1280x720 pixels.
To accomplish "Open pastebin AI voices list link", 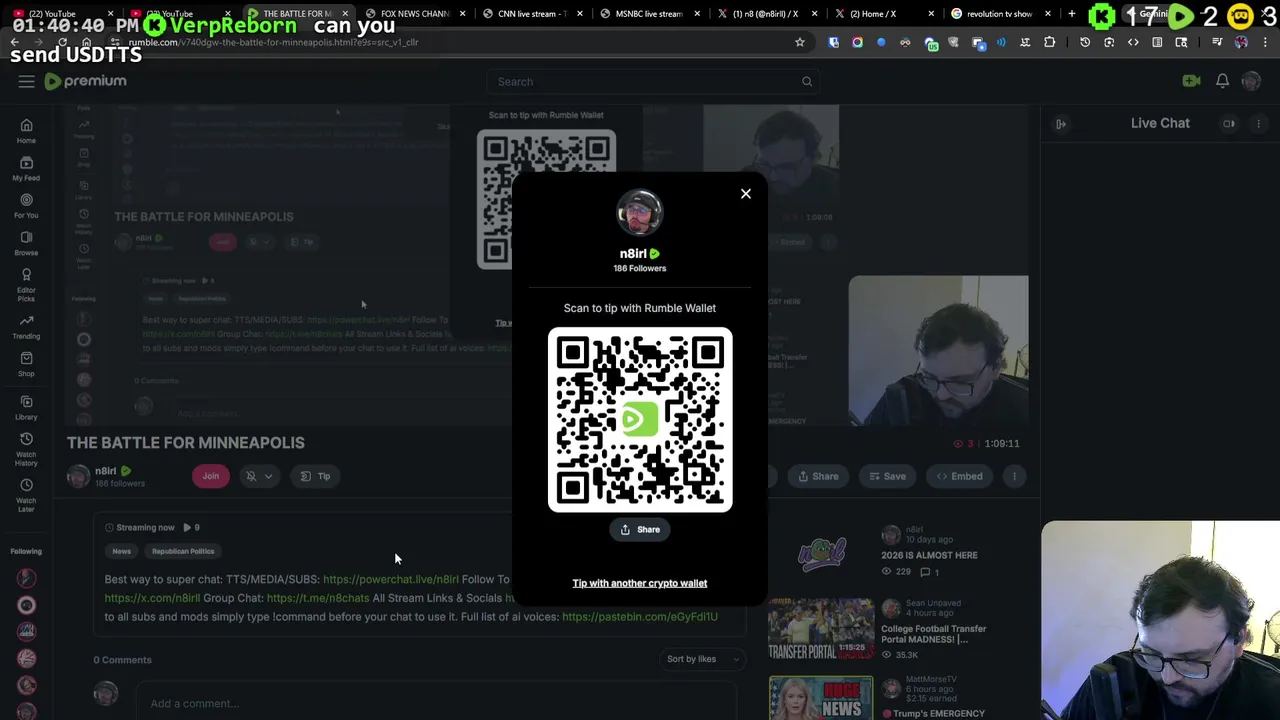I will [640, 617].
